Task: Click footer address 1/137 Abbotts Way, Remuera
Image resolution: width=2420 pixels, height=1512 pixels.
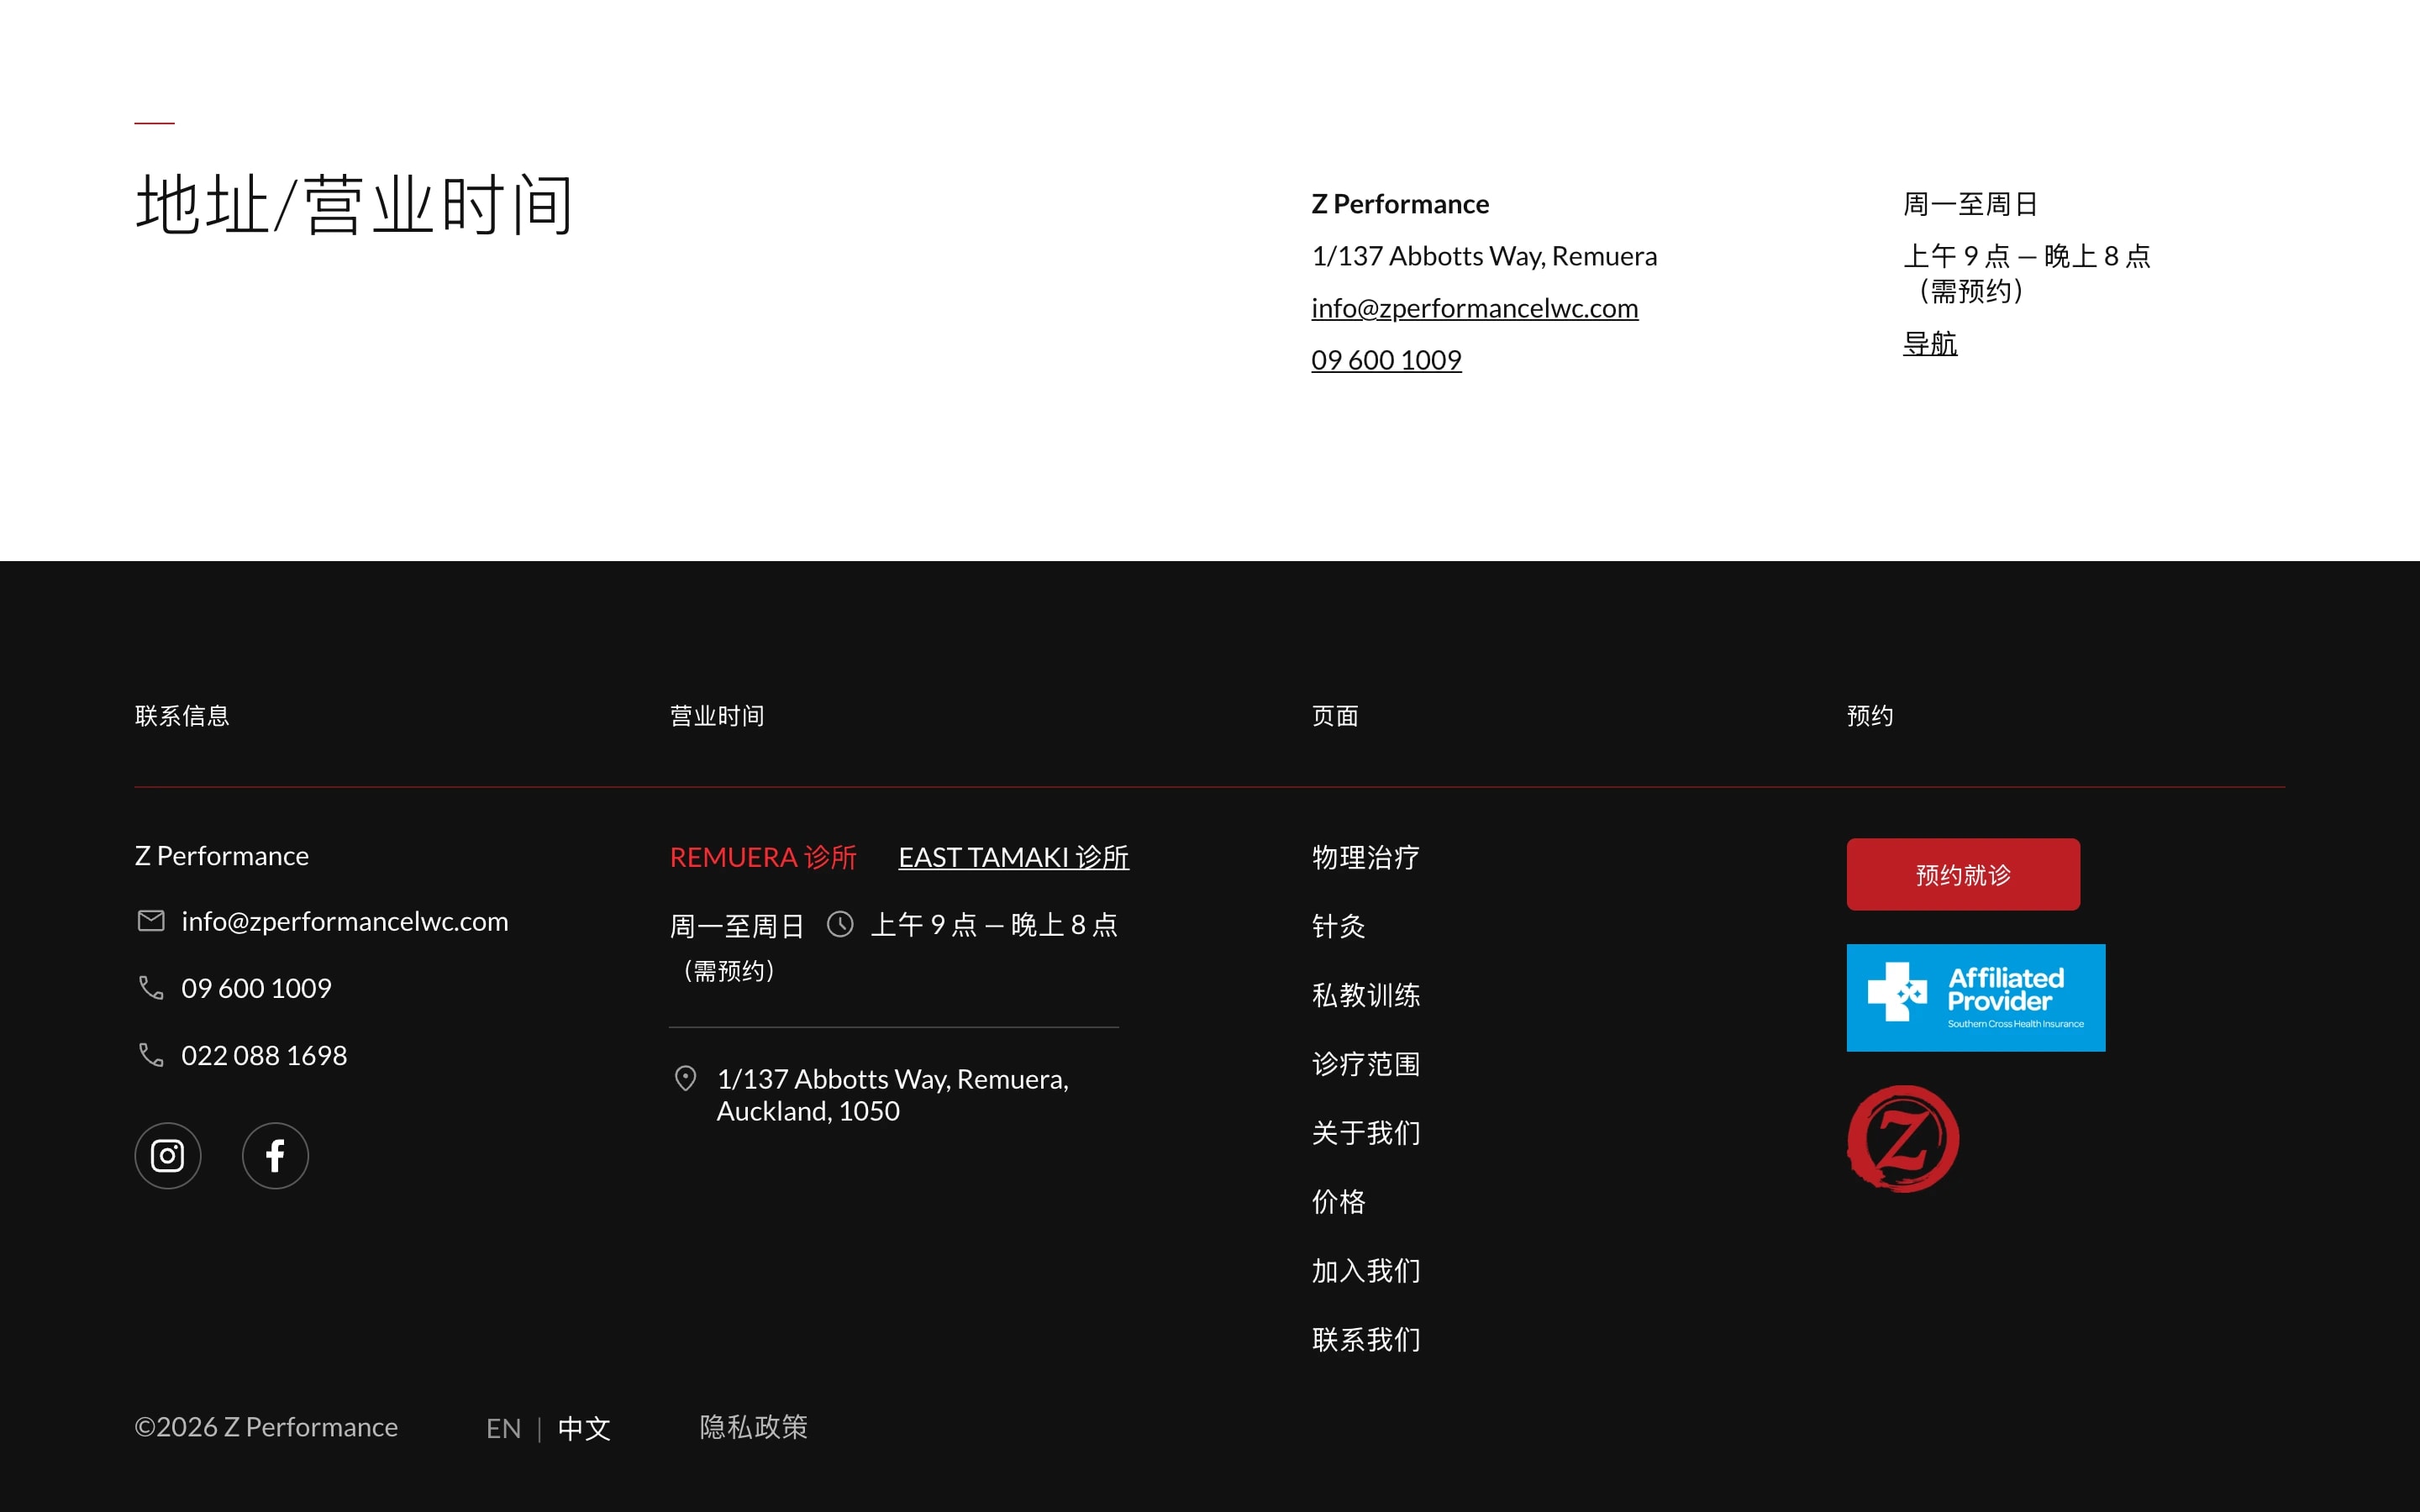Action: (892, 1095)
